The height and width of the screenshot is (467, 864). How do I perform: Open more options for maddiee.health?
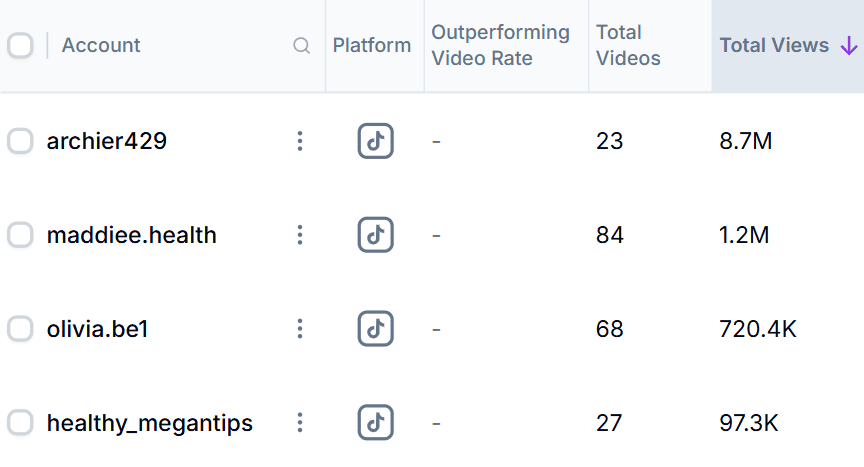pos(299,235)
